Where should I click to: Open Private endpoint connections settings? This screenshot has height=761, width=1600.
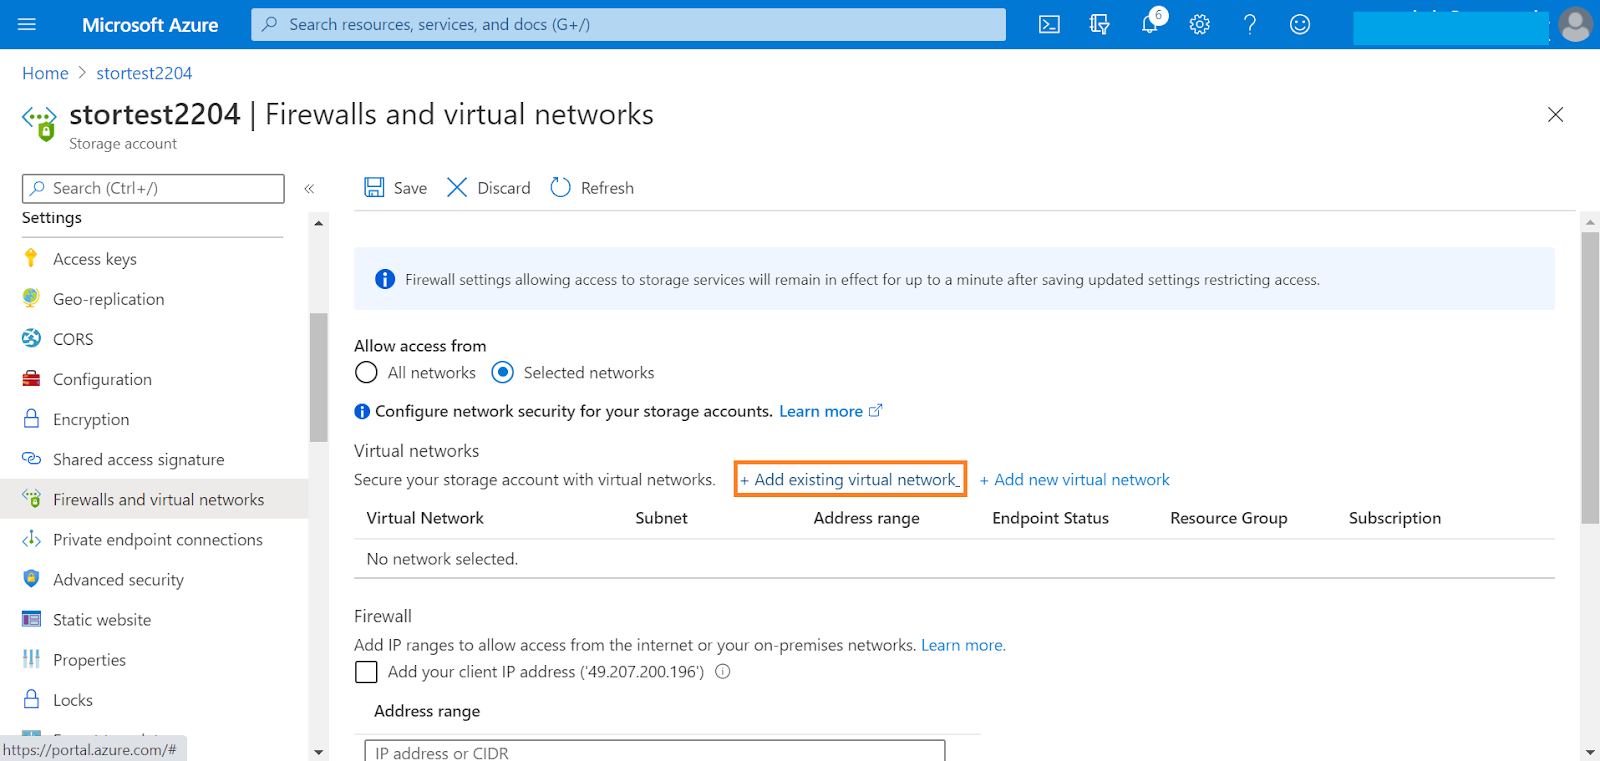[x=157, y=540]
